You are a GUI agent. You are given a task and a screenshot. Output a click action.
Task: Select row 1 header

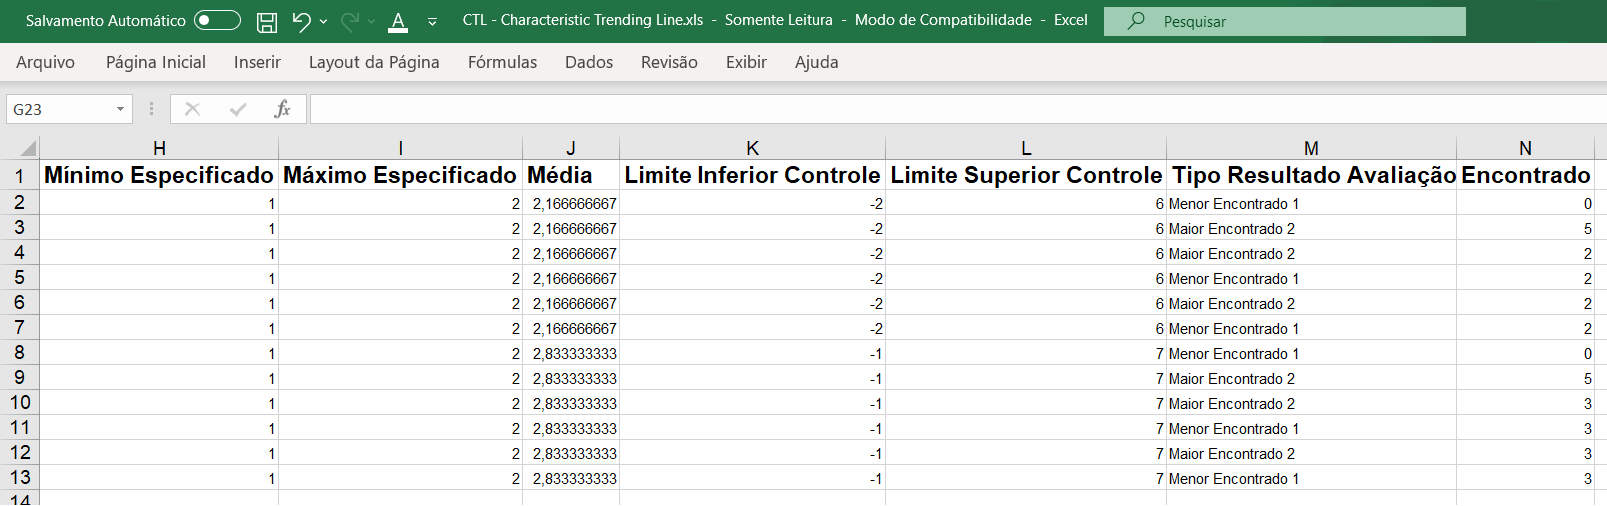click(19, 175)
